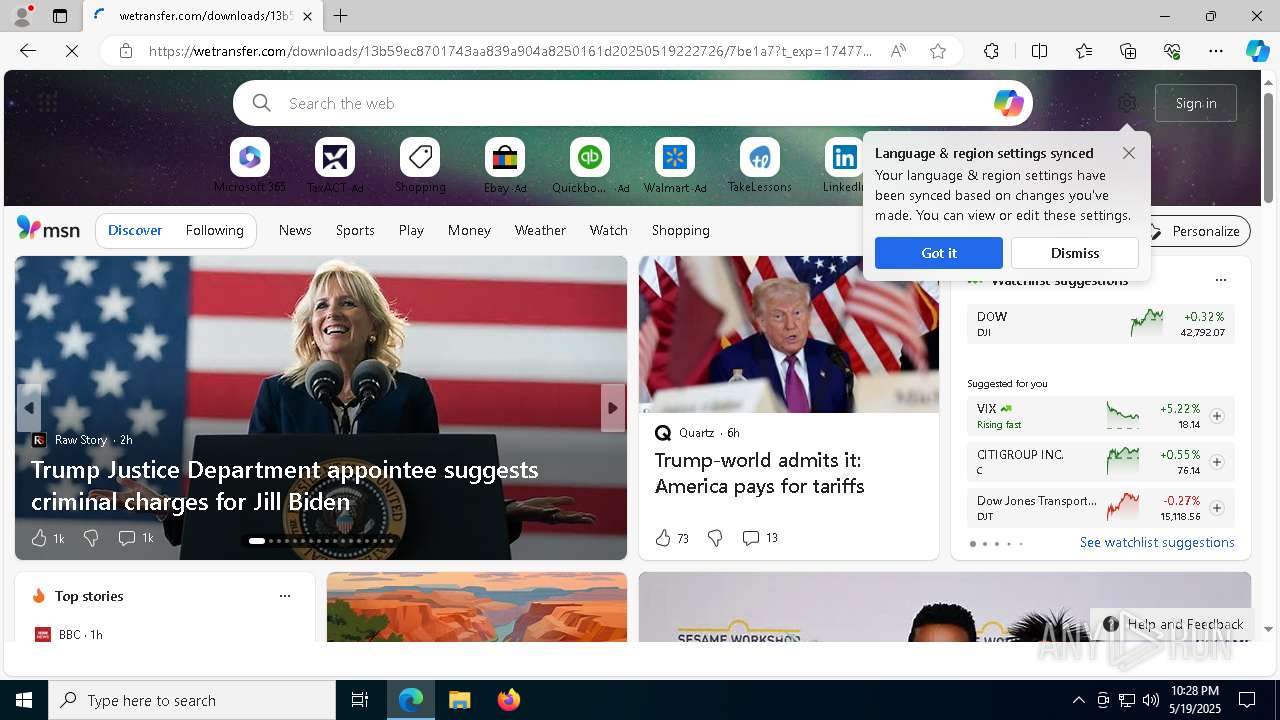Open the Watch menu item

click(x=609, y=230)
